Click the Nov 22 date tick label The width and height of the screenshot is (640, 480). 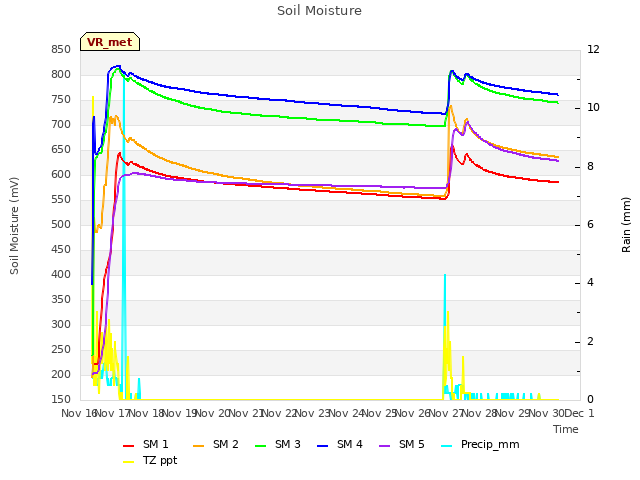click(279, 413)
